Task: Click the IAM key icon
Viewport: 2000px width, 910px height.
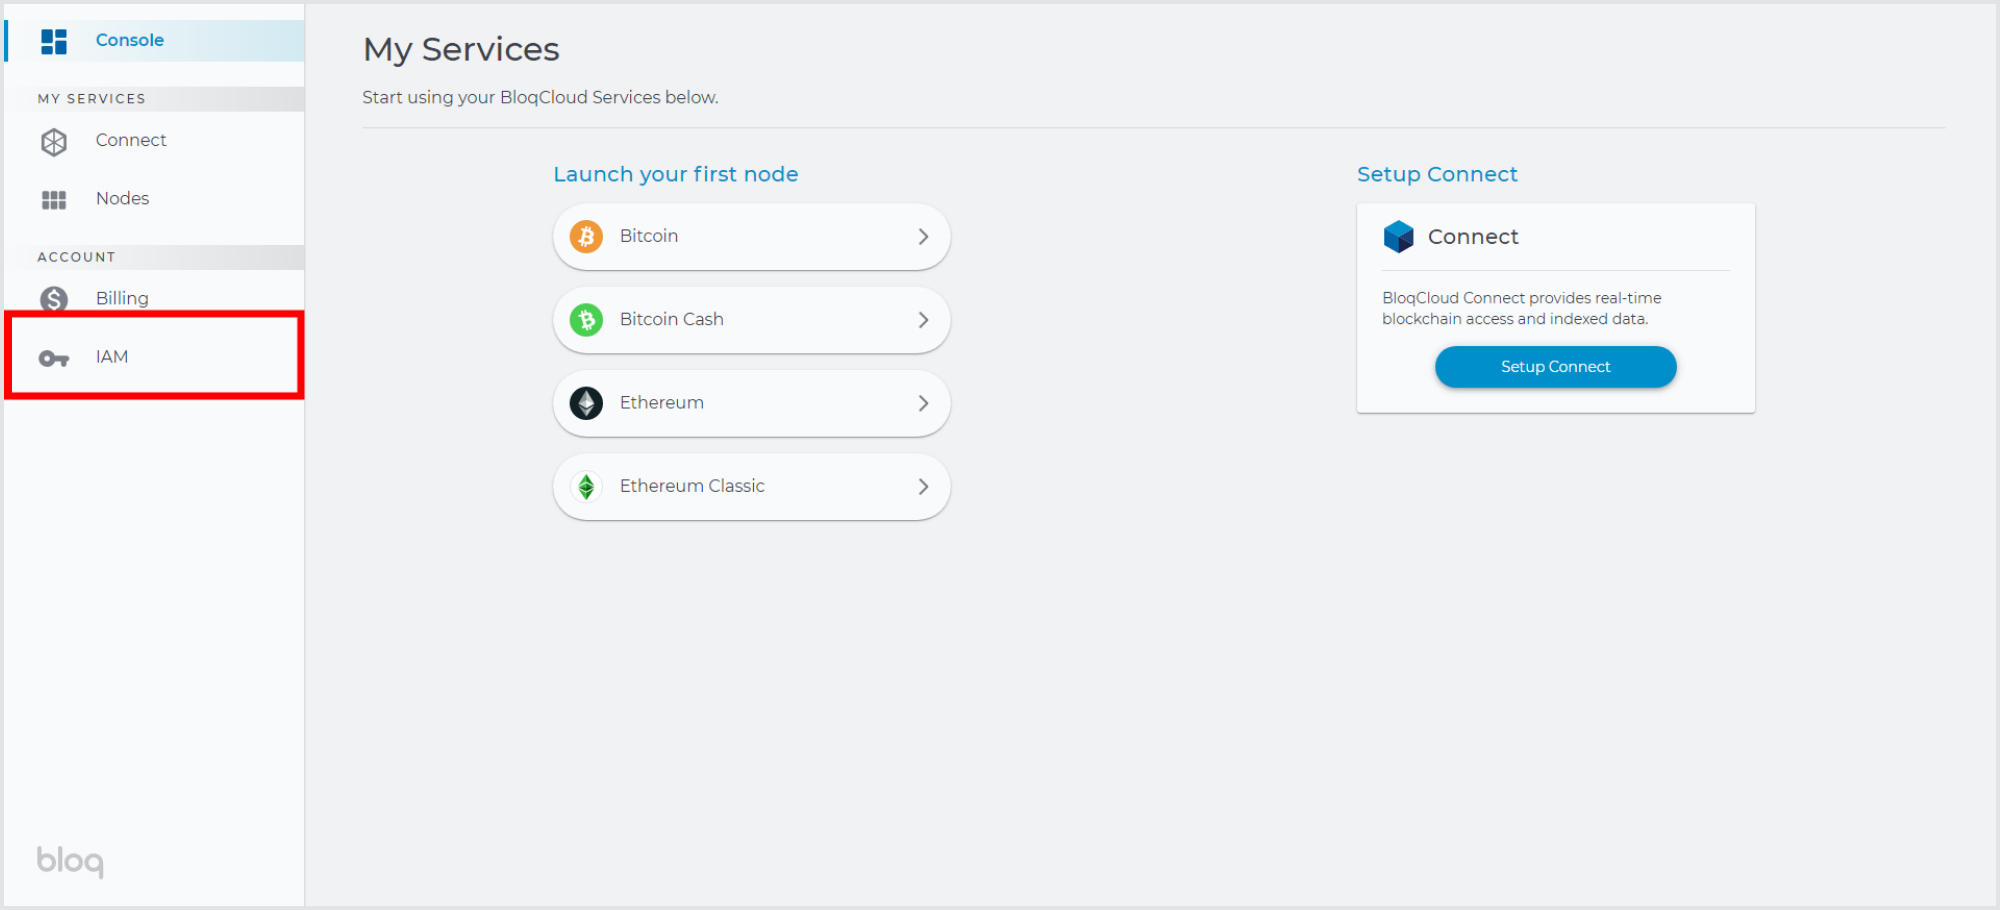Action: (x=54, y=356)
